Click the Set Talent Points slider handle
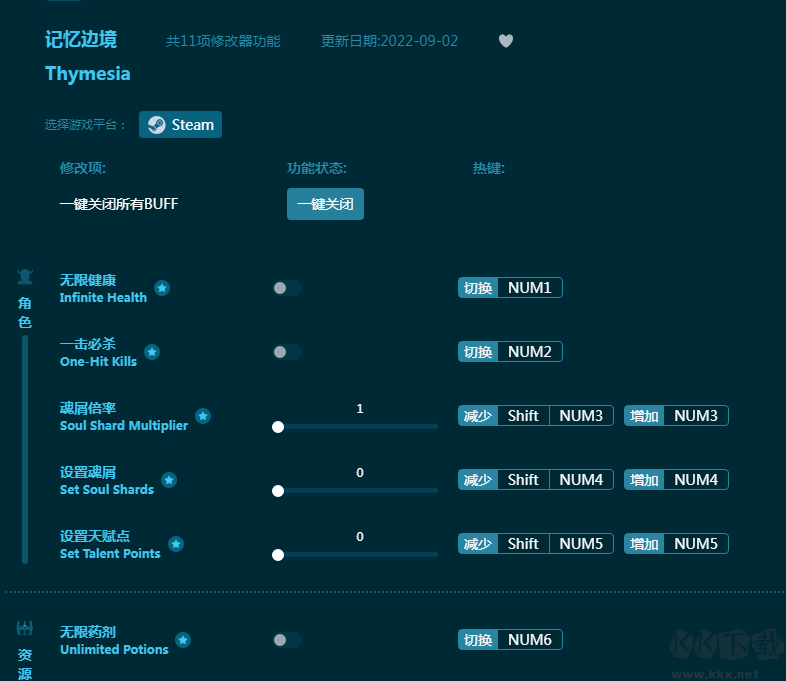786x681 pixels. tap(278, 555)
